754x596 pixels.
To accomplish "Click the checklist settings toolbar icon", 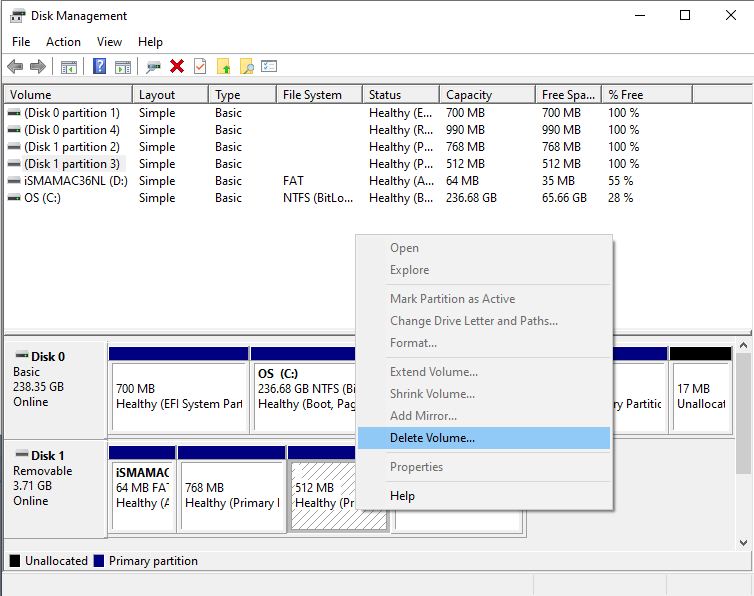I will (269, 67).
